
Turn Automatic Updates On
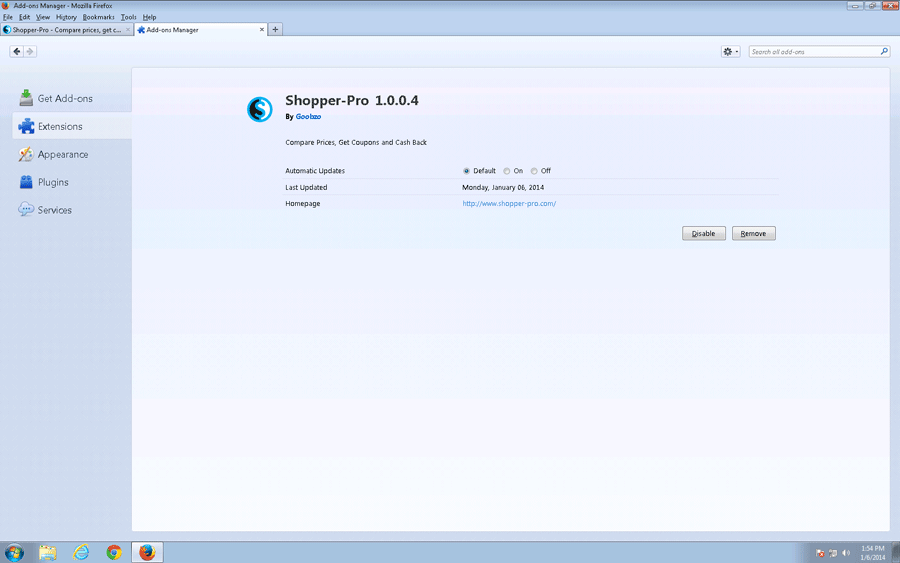(x=507, y=171)
